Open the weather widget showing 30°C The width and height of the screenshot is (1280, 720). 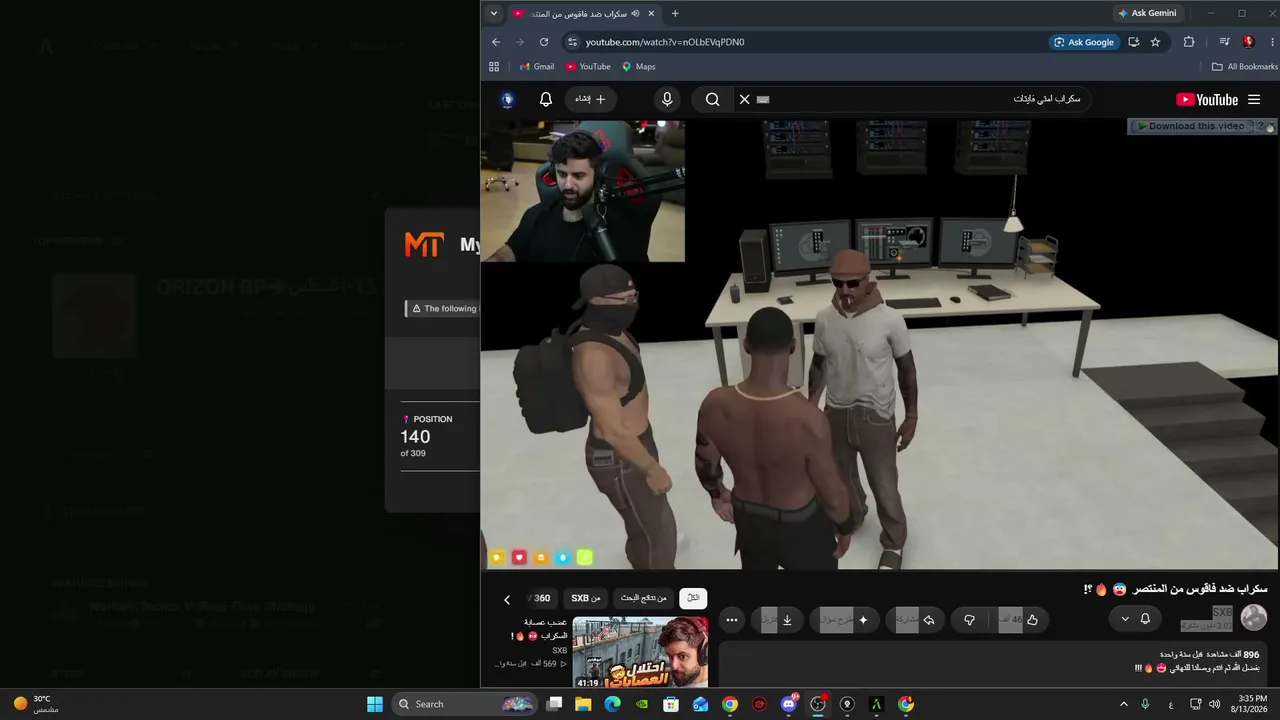pos(35,704)
